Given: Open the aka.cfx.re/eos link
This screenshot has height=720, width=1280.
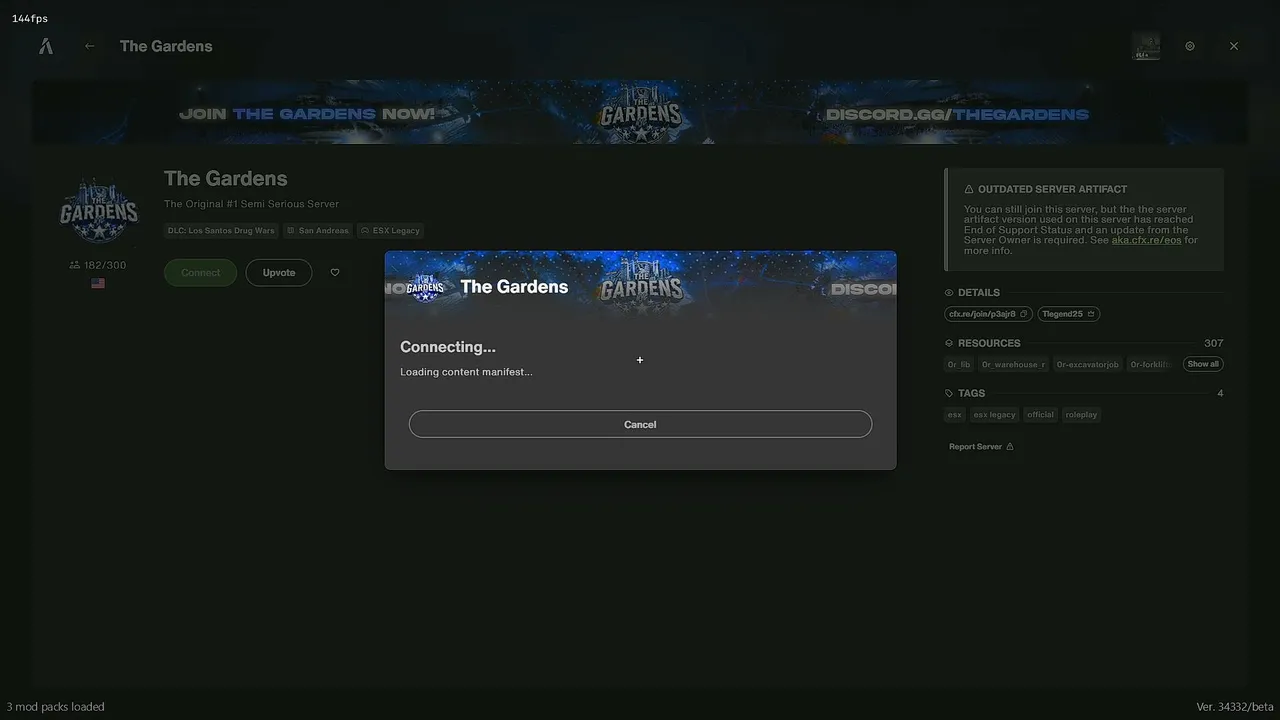Looking at the screenshot, I should click(x=1146, y=240).
